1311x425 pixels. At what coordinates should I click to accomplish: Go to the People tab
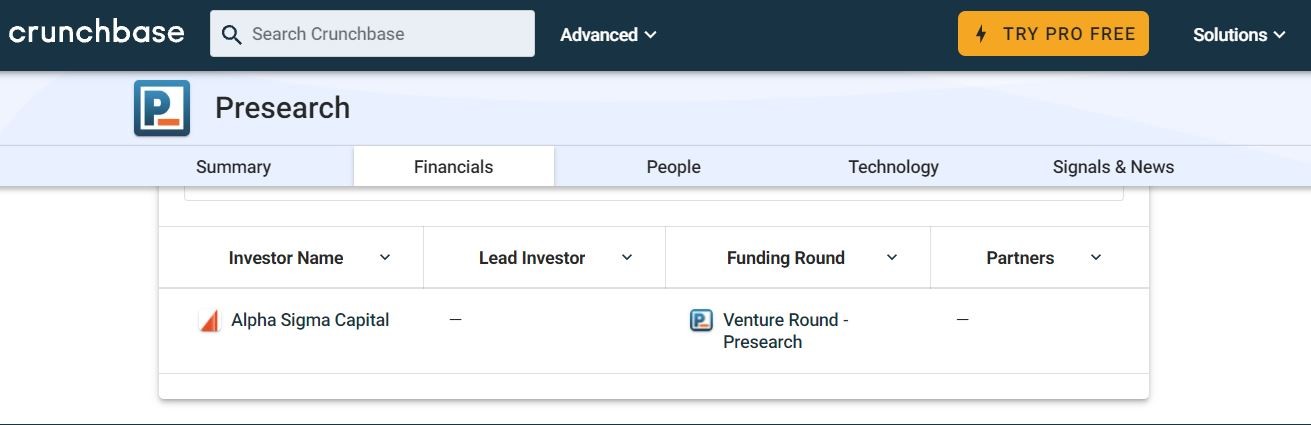(674, 167)
